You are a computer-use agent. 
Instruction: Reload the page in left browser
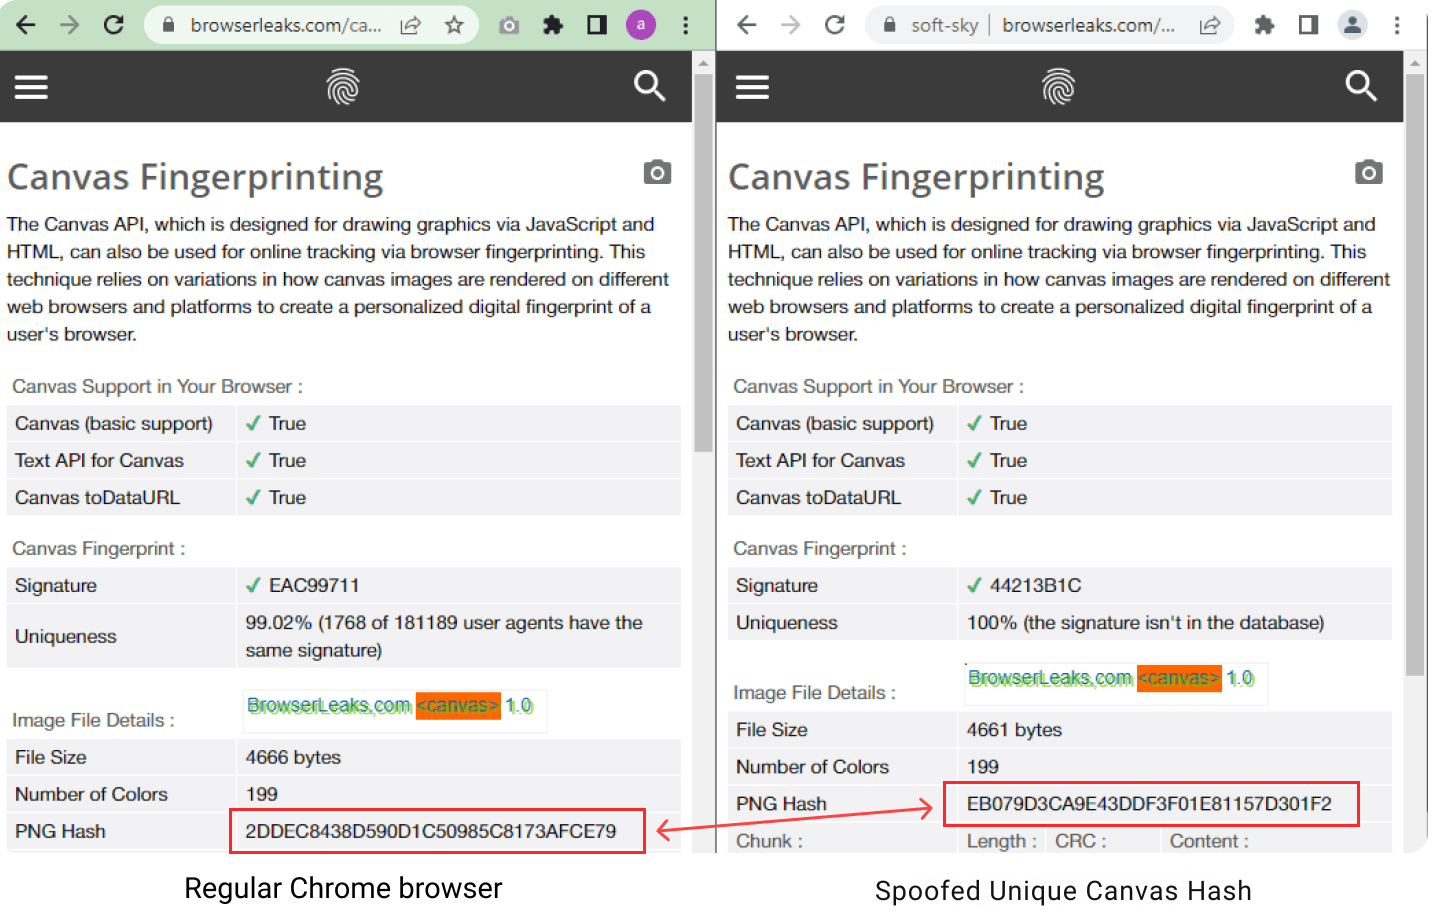click(x=114, y=25)
